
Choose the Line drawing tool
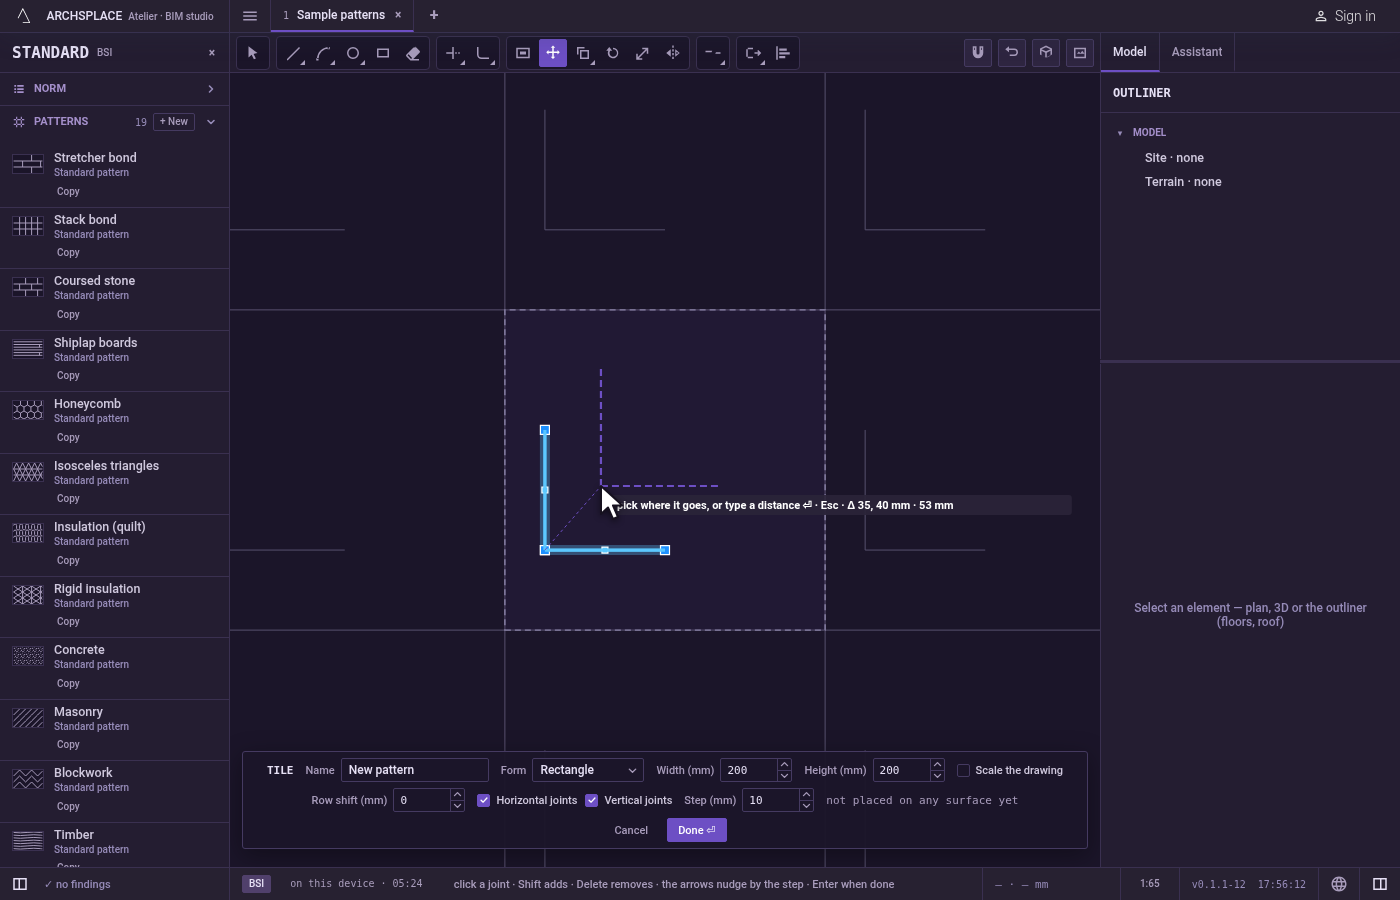[293, 53]
